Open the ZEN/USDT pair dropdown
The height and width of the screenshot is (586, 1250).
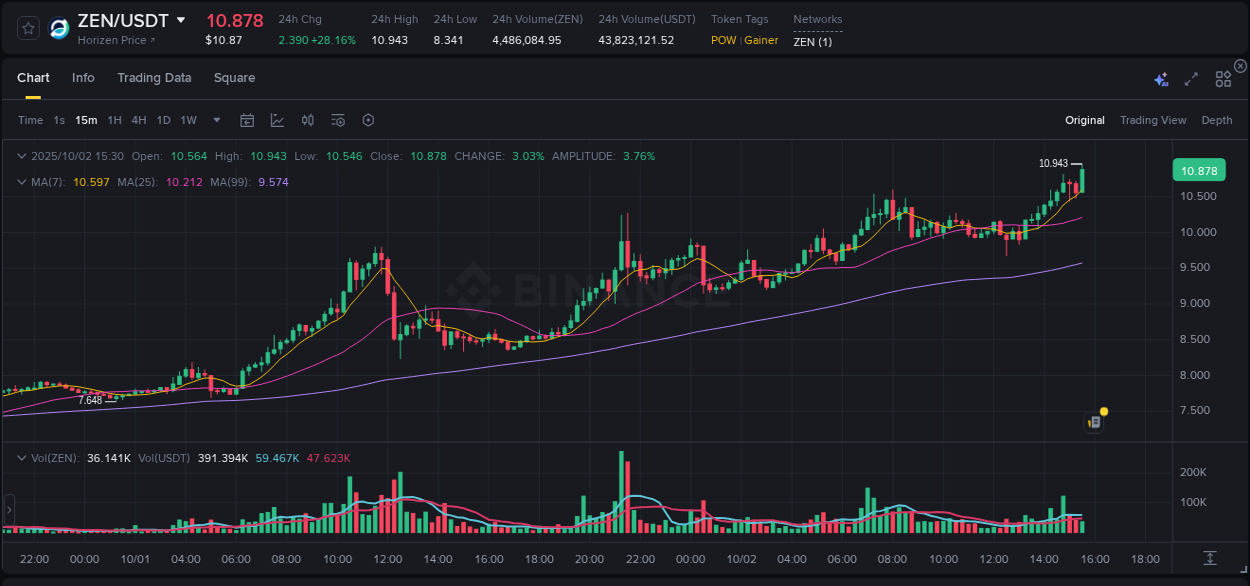(x=181, y=19)
